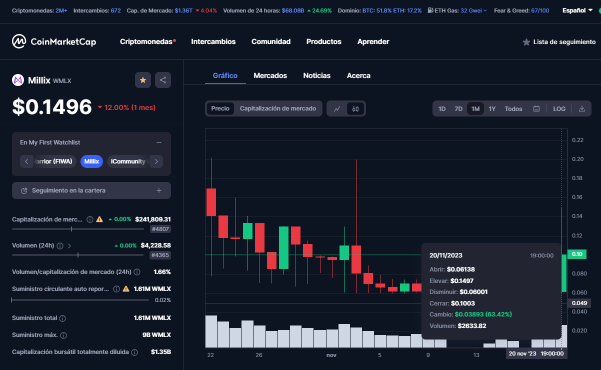
Task: Set chart range to Todos
Action: 513,109
